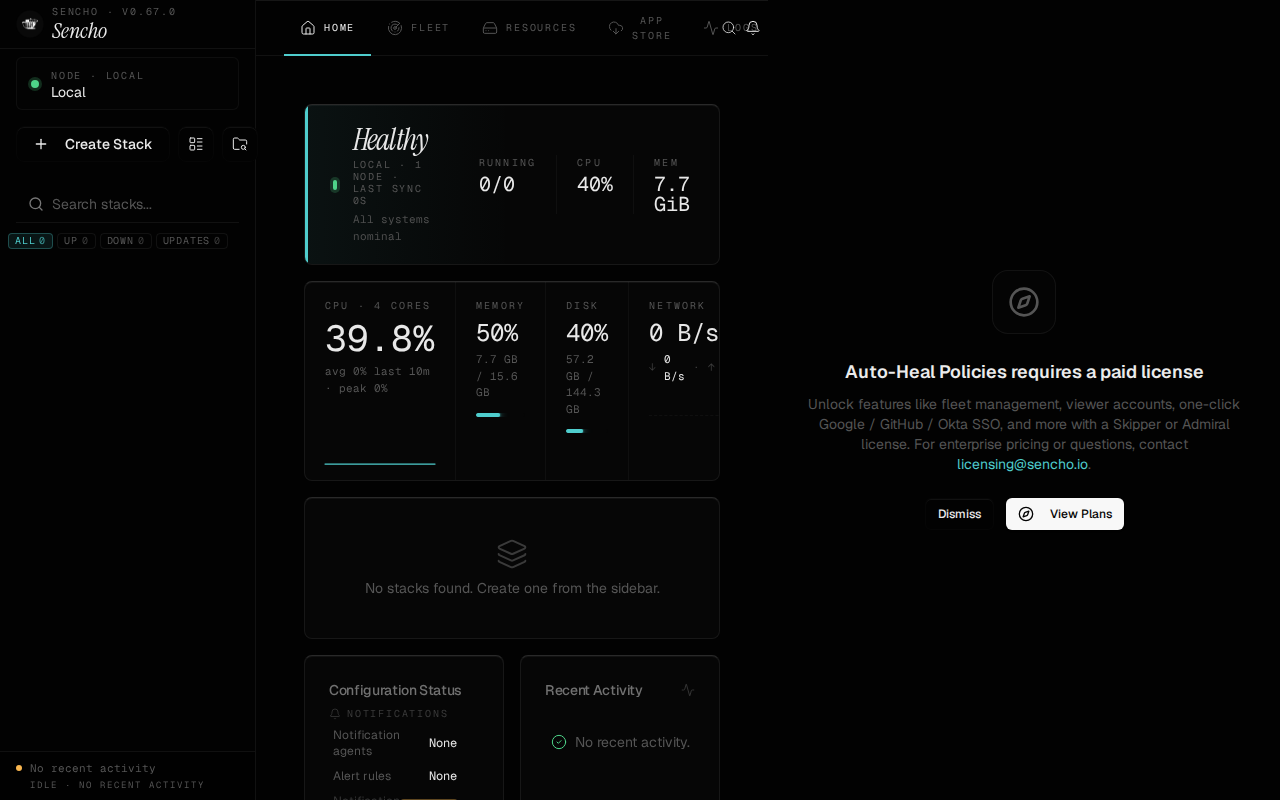Viewport: 1280px width, 800px height.
Task: Click the search icon in the top bar
Action: (x=729, y=28)
